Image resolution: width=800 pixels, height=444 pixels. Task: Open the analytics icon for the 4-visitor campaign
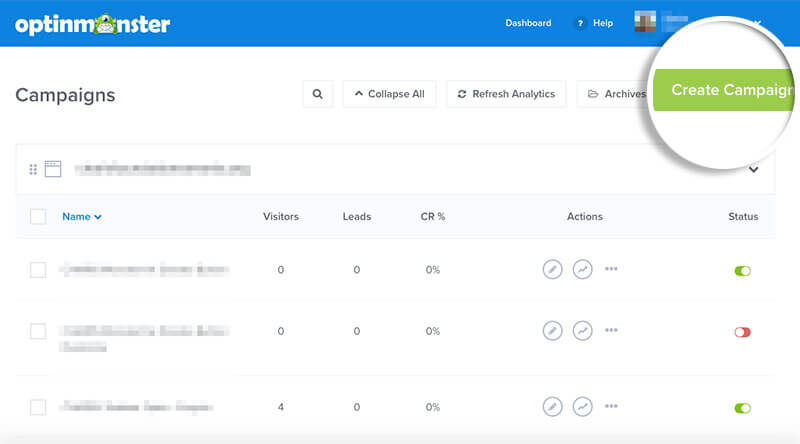tap(582, 407)
